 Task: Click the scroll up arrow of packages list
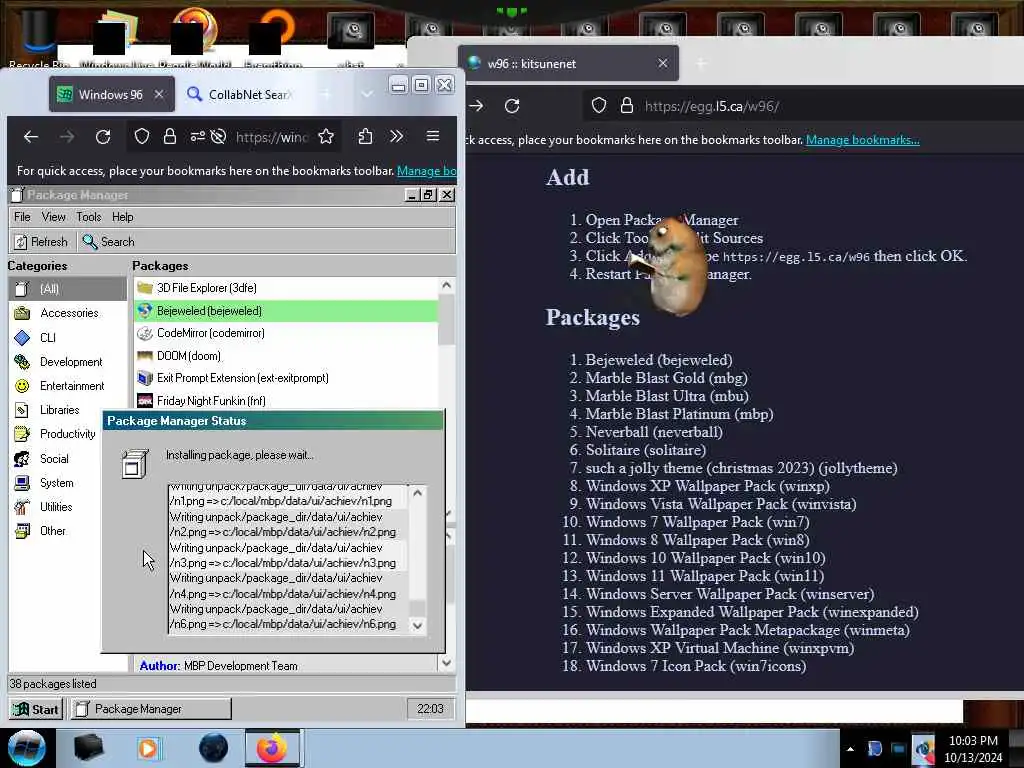[447, 285]
